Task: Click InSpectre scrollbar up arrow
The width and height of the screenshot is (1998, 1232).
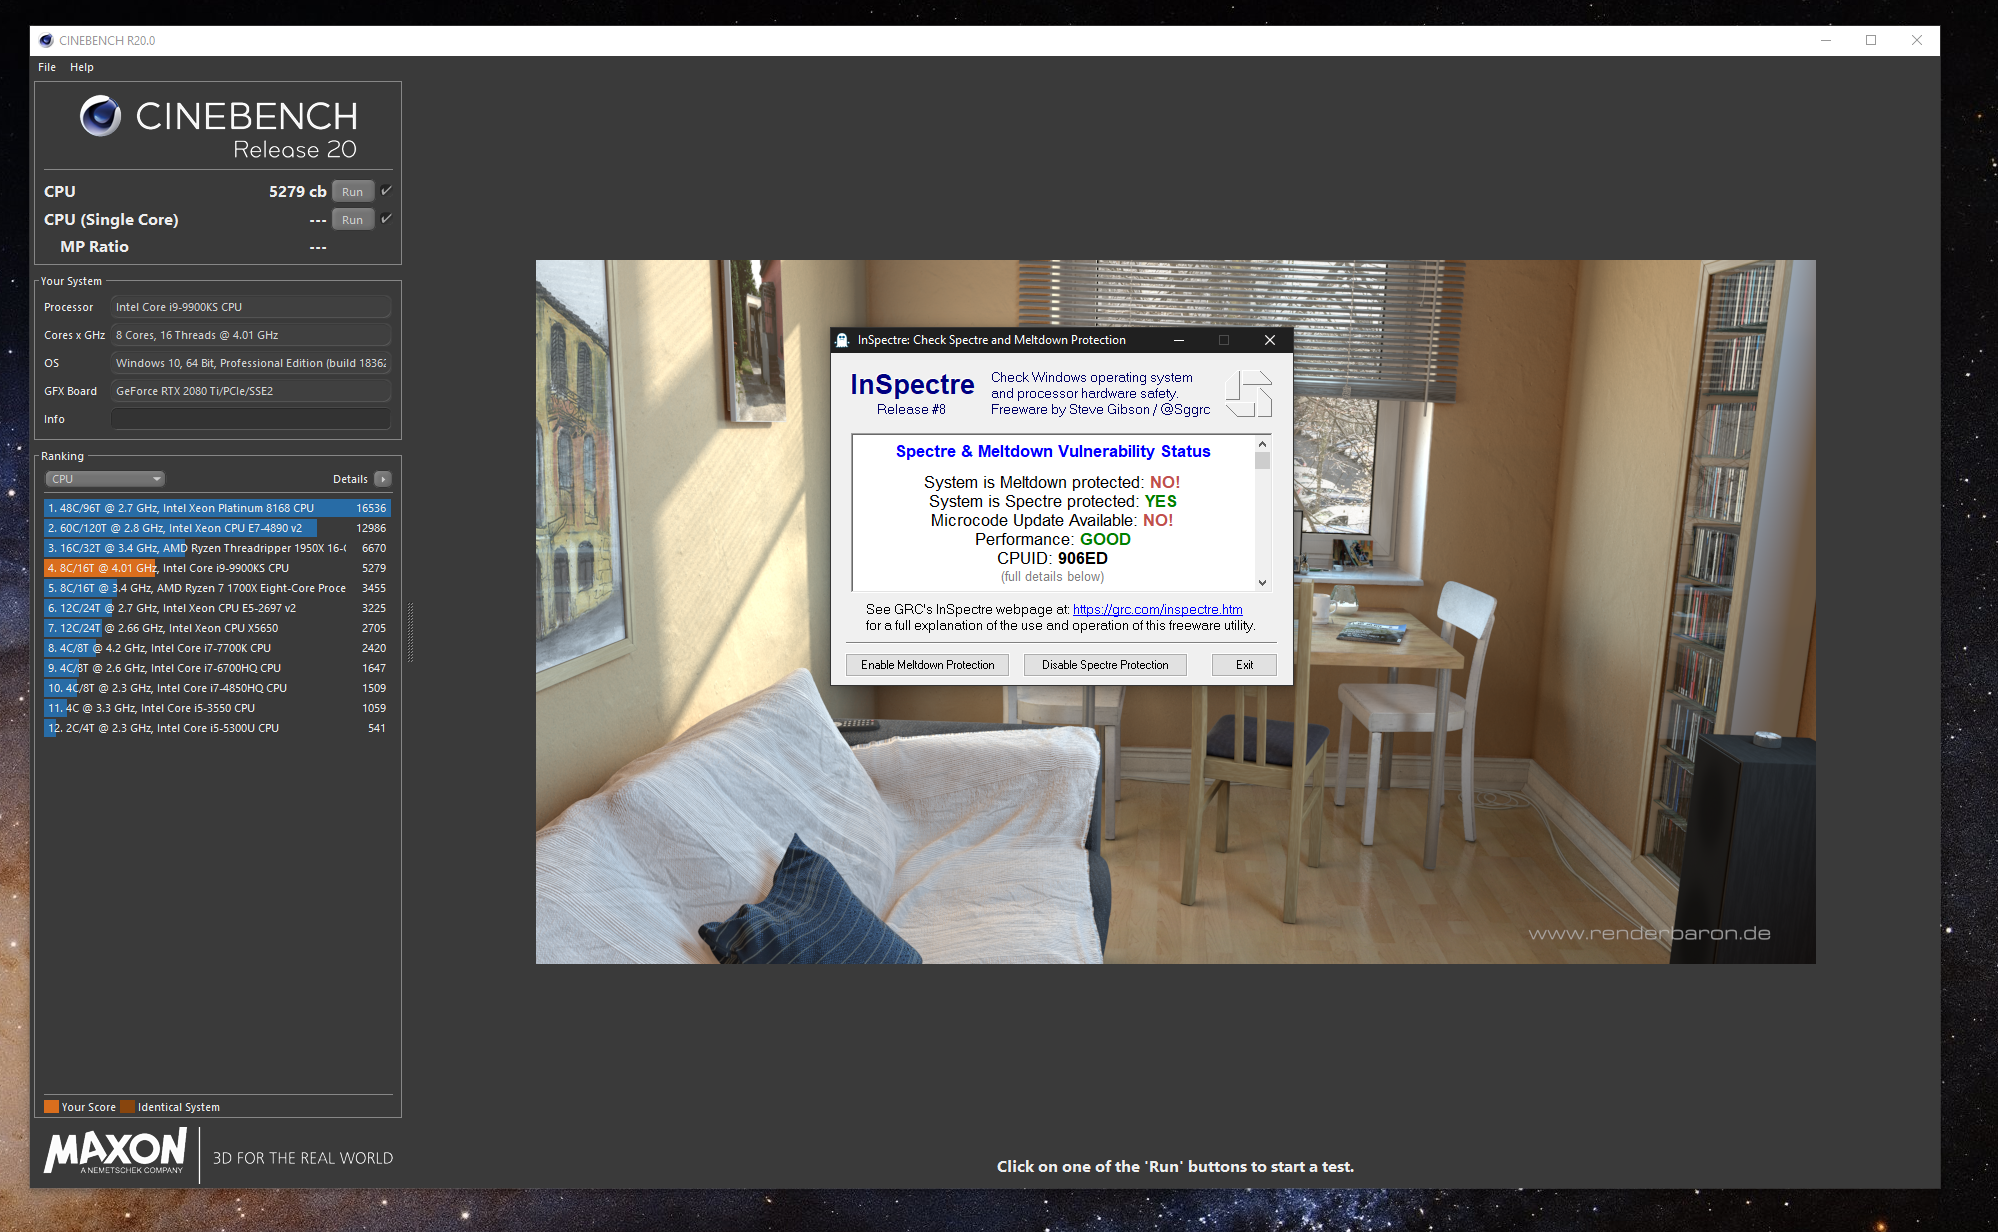Action: click(x=1262, y=444)
